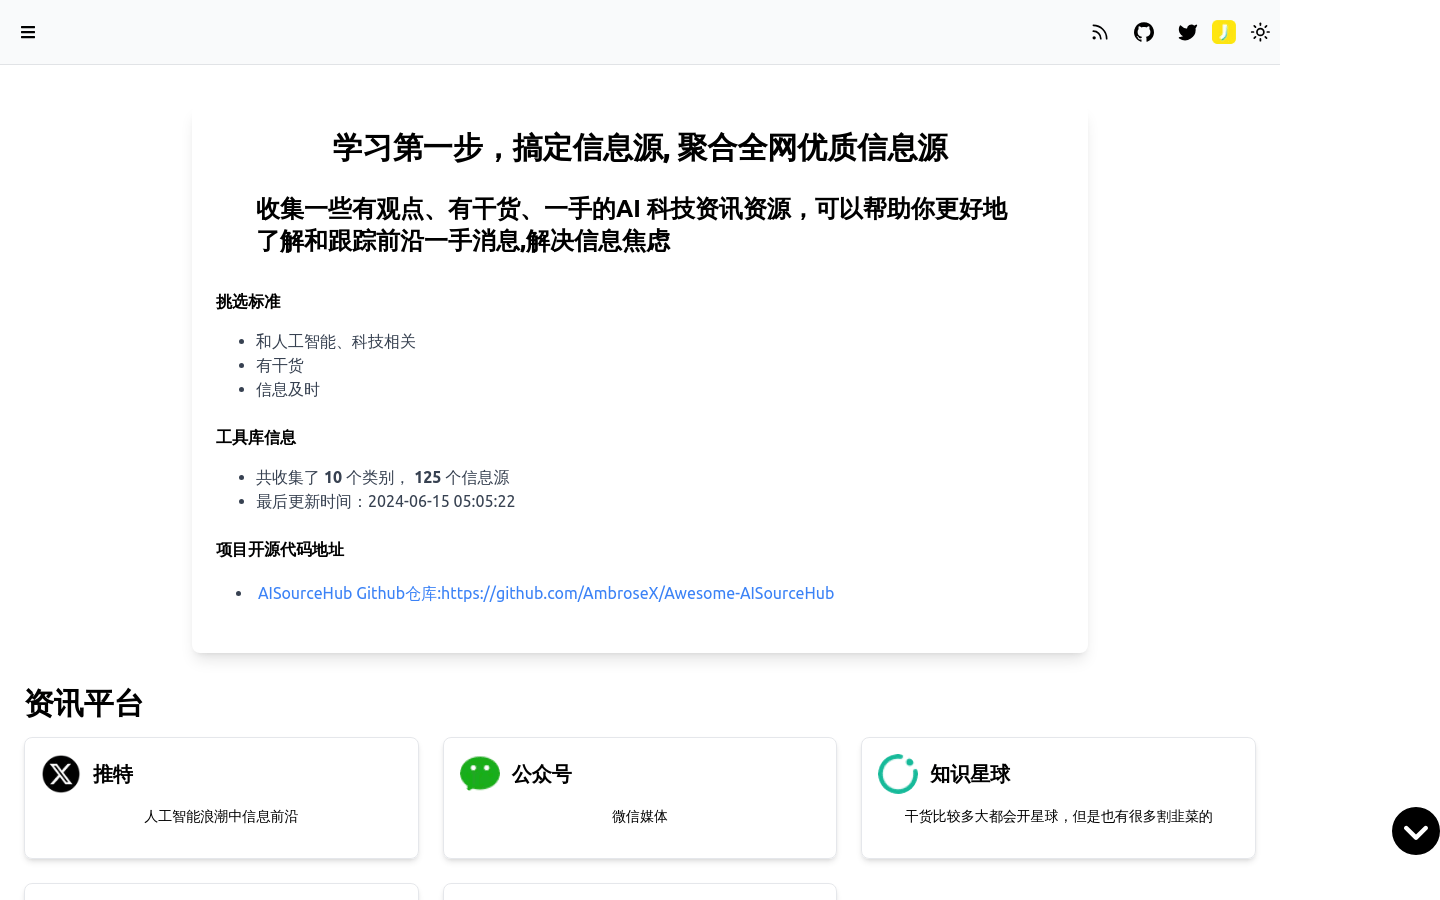Image resolution: width=1440 pixels, height=900 pixels.
Task: Open the RSS feed icon
Action: 1100,32
